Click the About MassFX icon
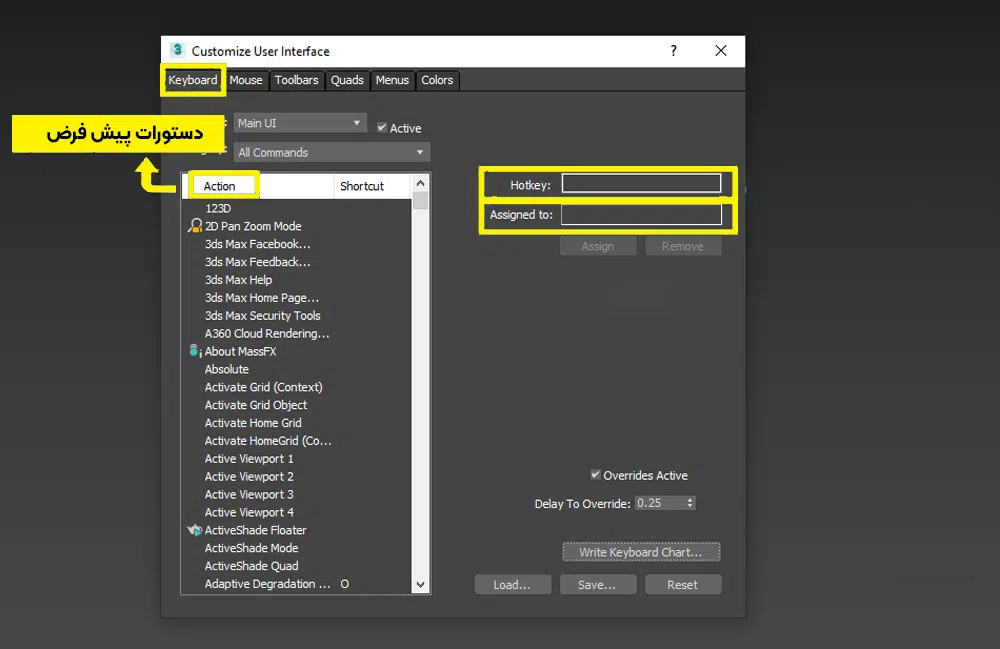Screen dimensions: 1000x649 195,351
